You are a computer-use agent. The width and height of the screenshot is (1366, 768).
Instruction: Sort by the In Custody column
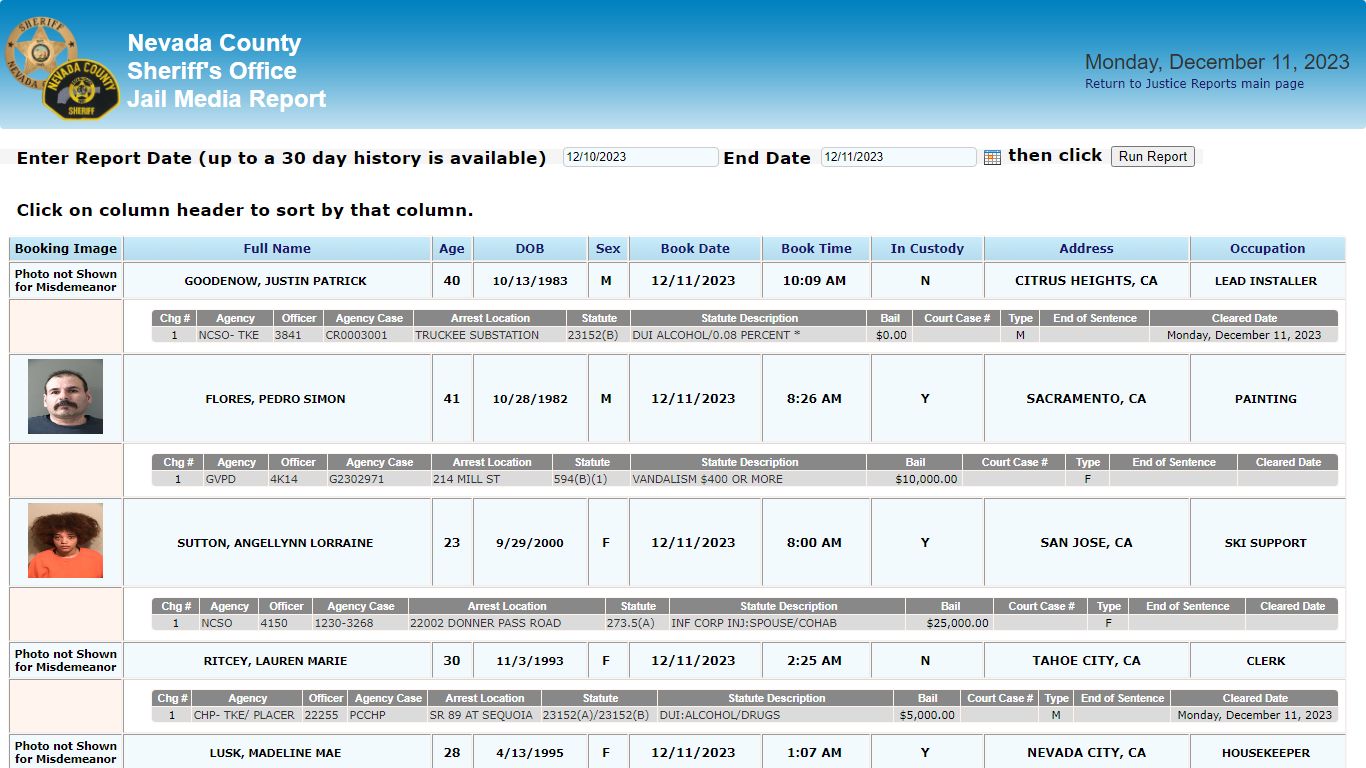[x=927, y=249]
